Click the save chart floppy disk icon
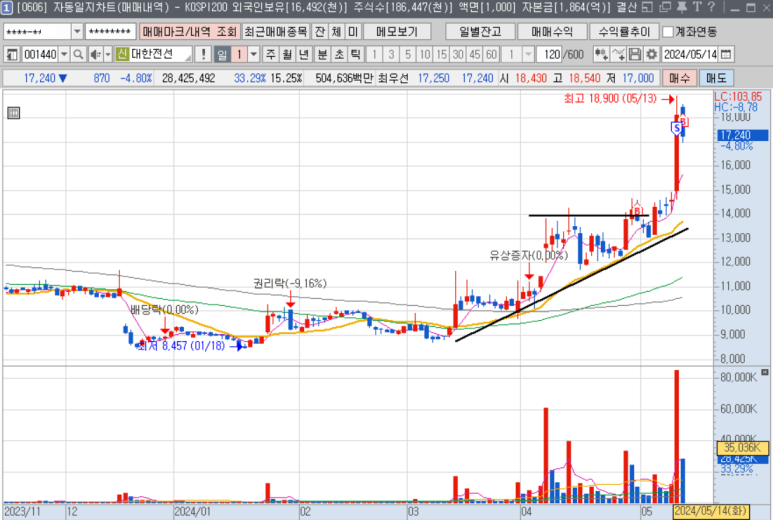773x520 pixels. click(x=635, y=54)
